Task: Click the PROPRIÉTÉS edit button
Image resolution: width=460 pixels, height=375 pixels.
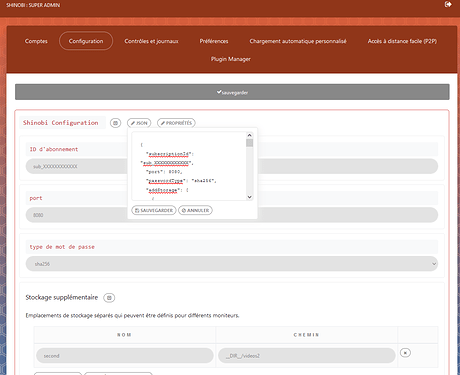Action: (176, 123)
